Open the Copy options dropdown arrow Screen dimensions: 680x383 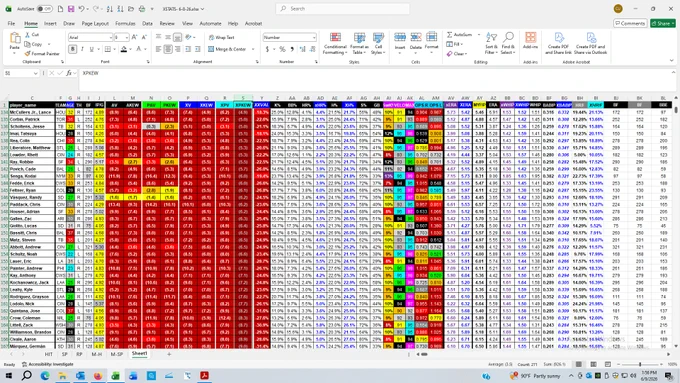click(x=49, y=44)
